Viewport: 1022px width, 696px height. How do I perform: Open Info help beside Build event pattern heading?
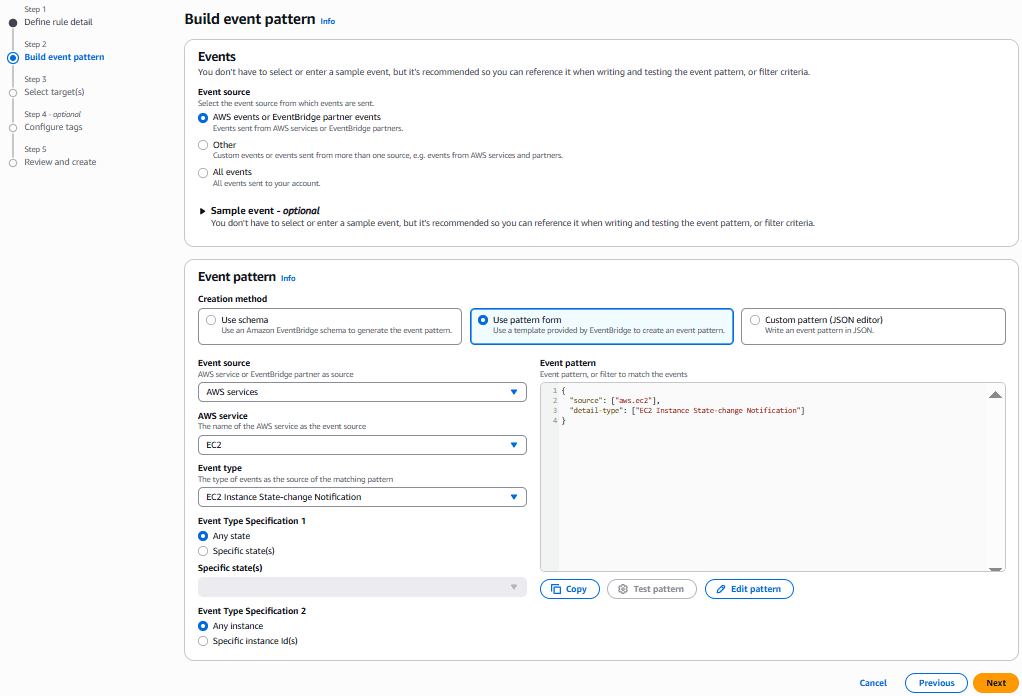pyautogui.click(x=328, y=20)
